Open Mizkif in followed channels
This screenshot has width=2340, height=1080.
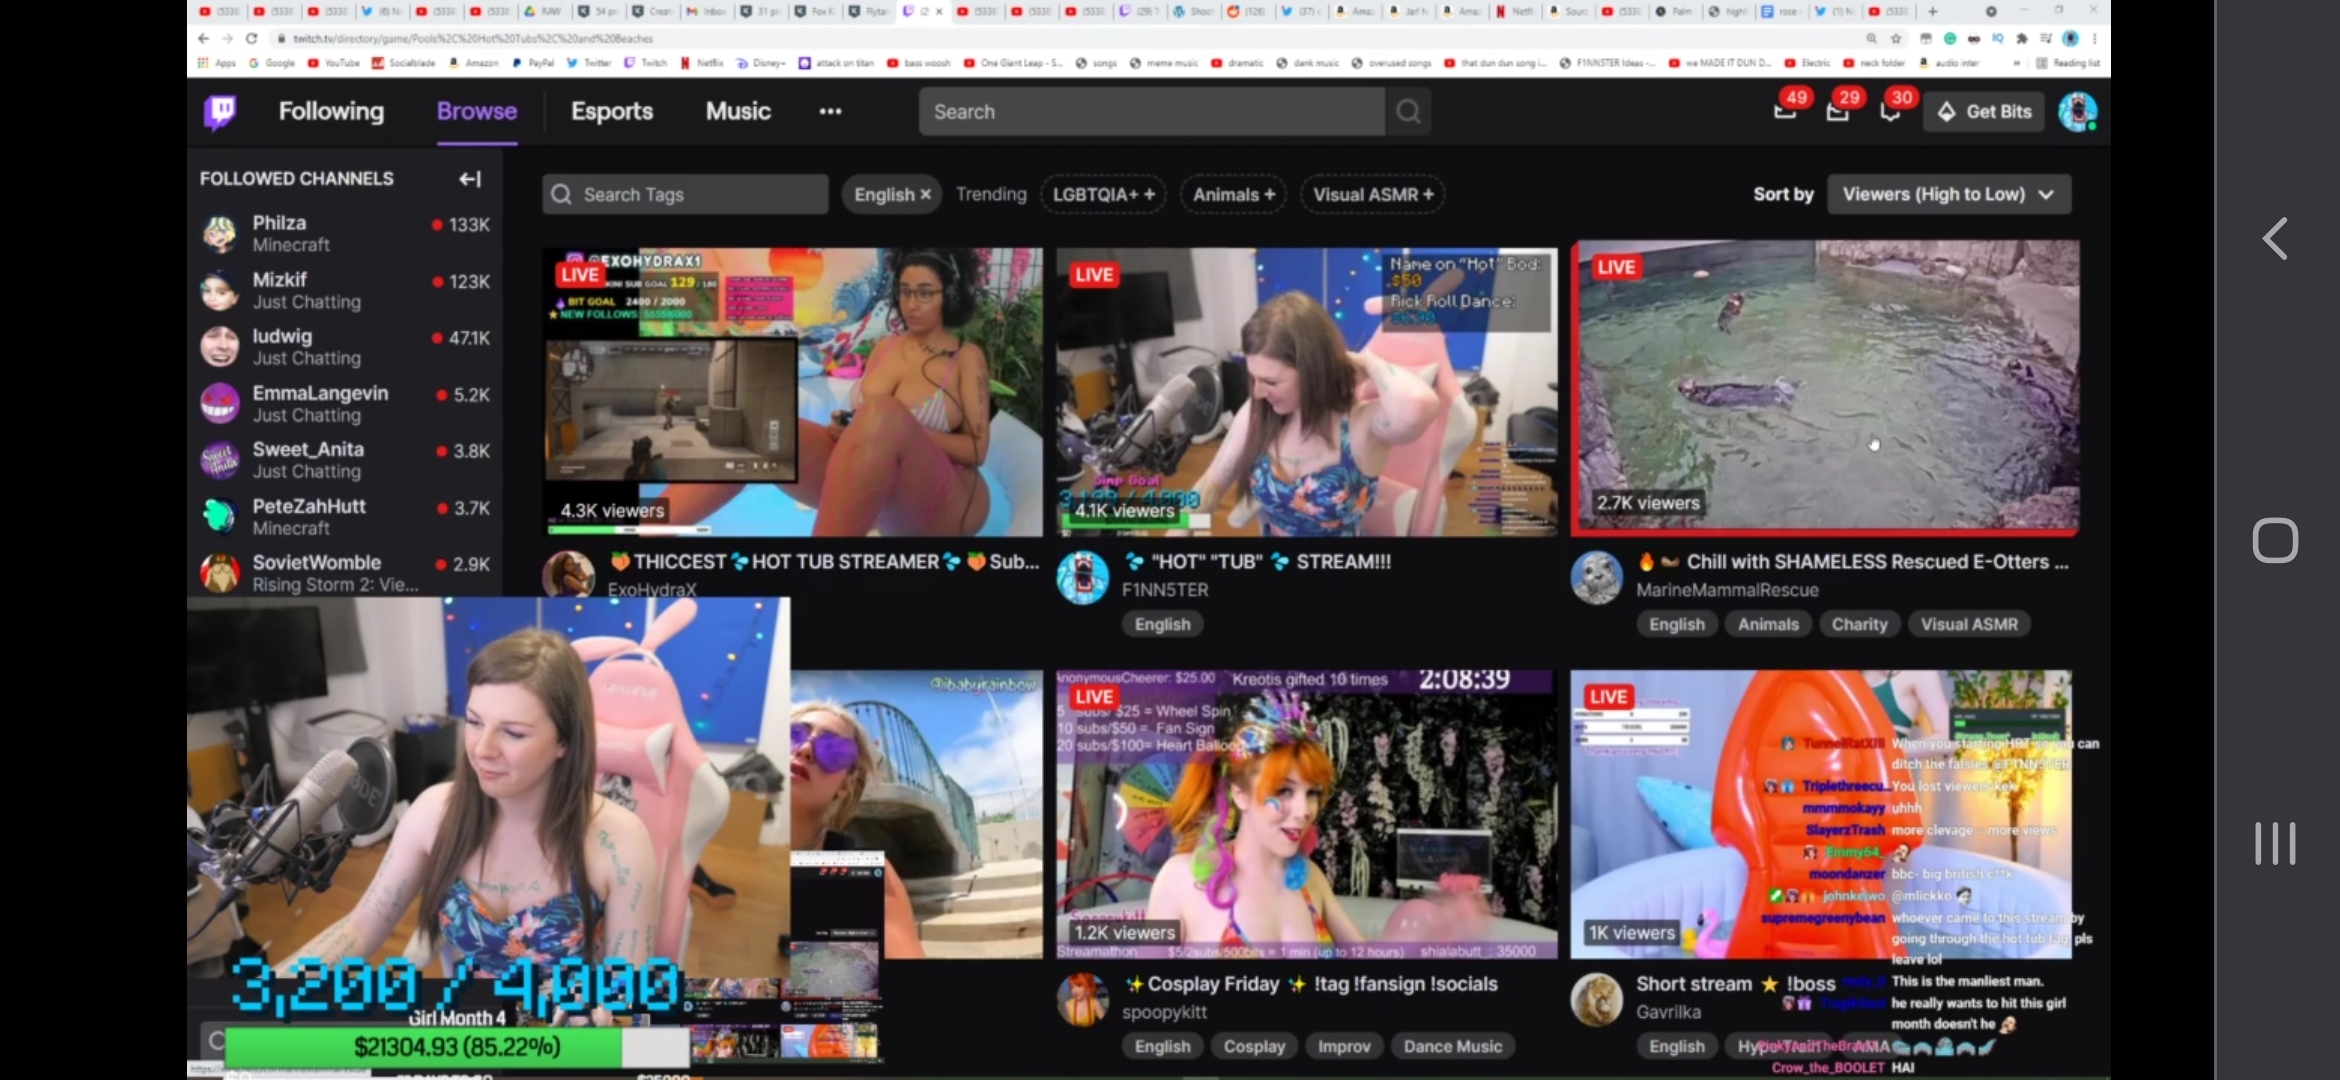pyautogui.click(x=345, y=290)
